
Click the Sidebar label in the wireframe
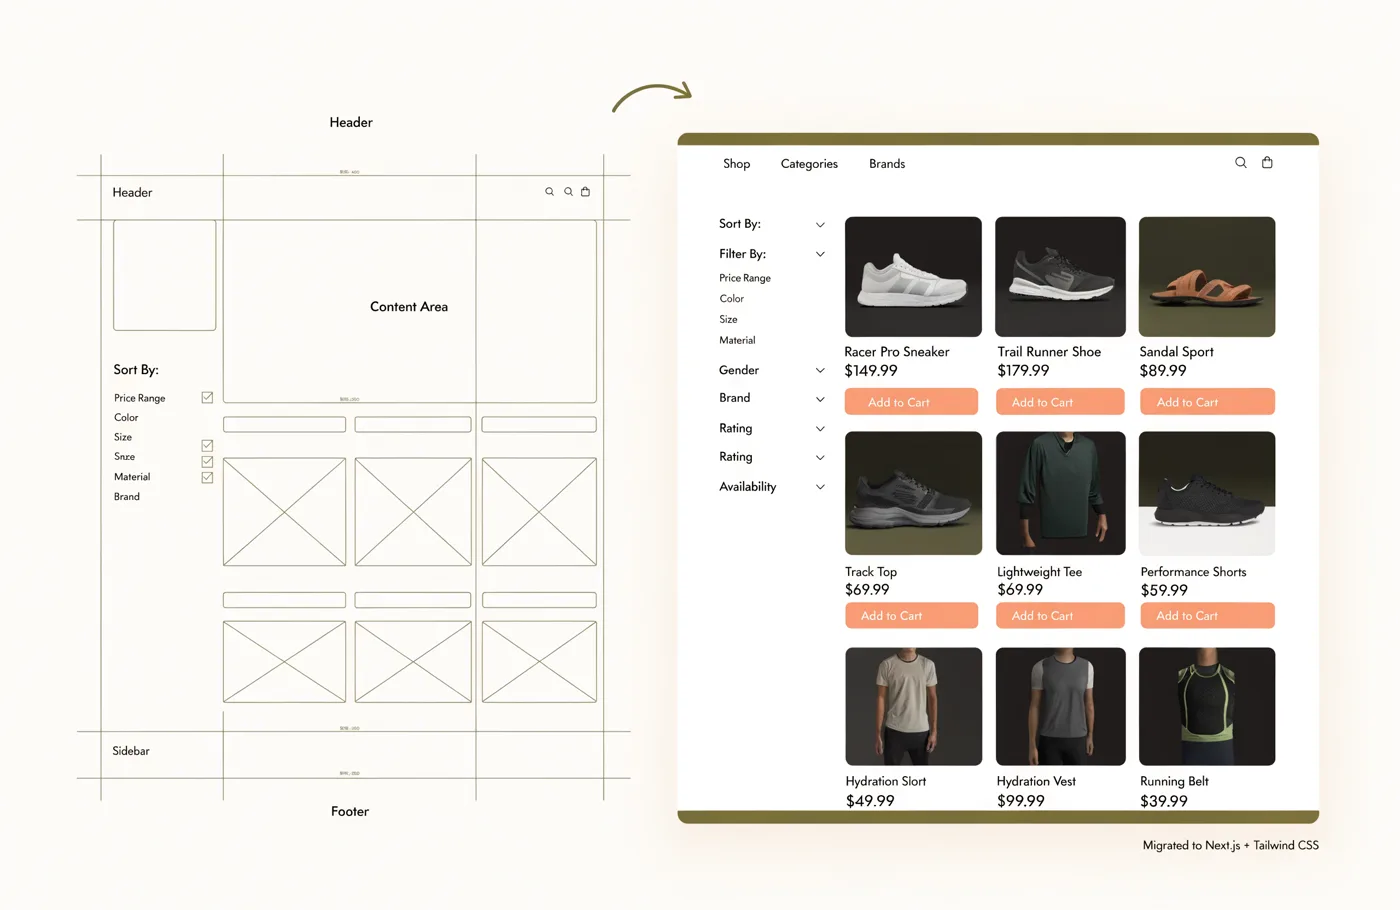[131, 751]
